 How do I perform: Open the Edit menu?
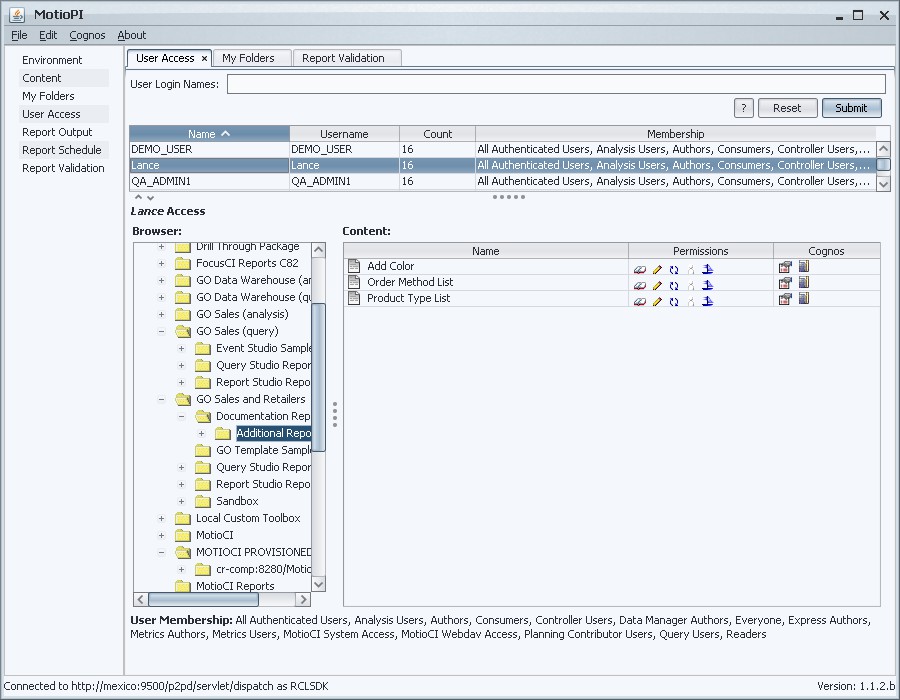48,35
